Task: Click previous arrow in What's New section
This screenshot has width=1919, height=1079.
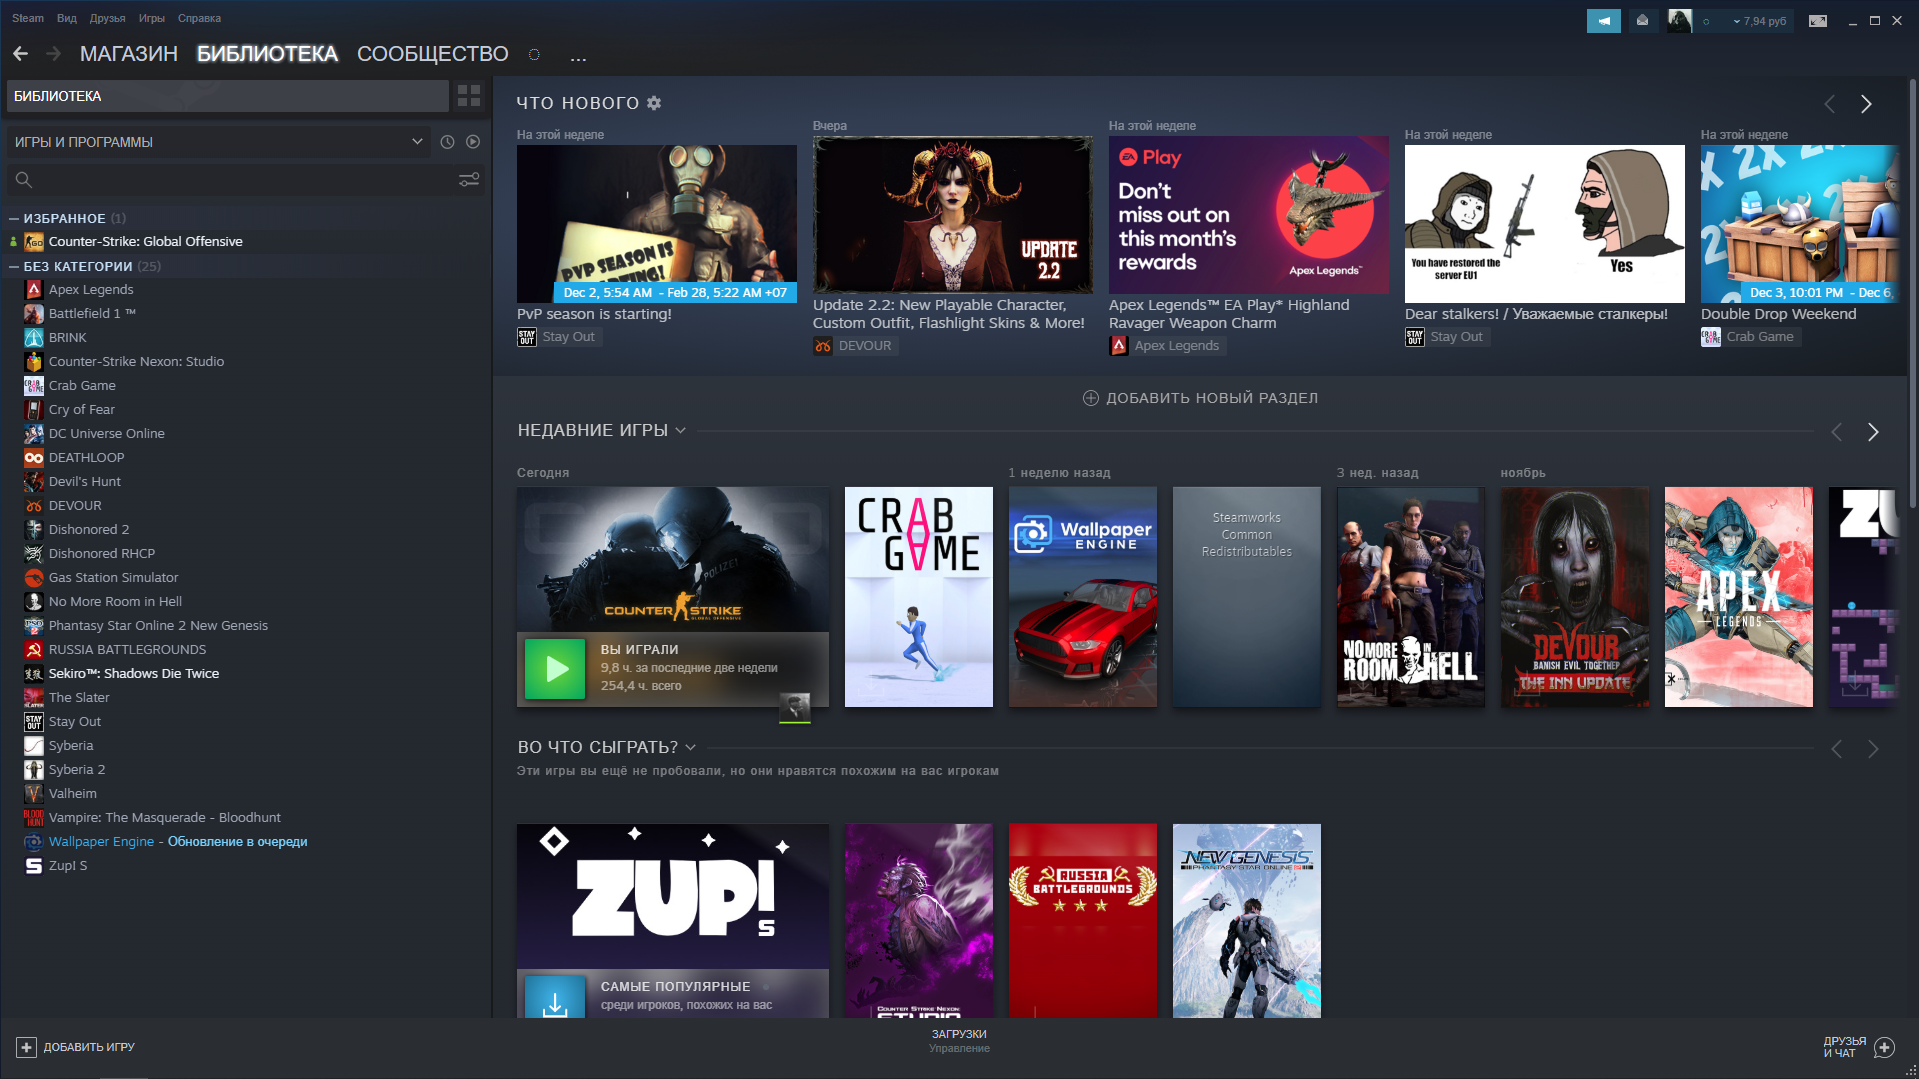Action: (1830, 104)
